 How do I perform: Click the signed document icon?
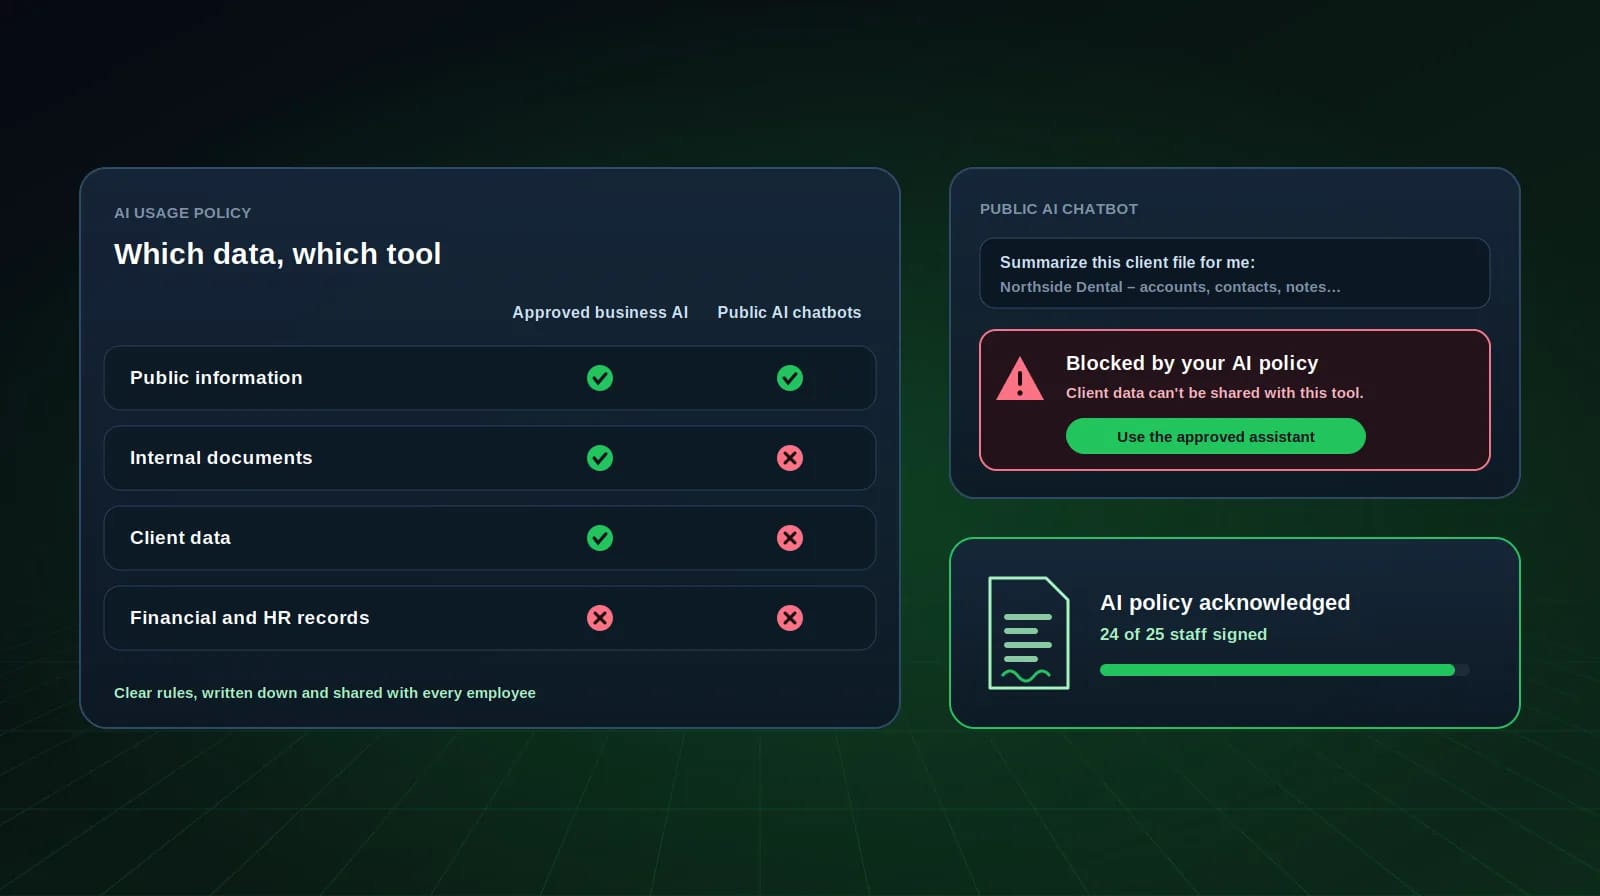tap(1029, 633)
